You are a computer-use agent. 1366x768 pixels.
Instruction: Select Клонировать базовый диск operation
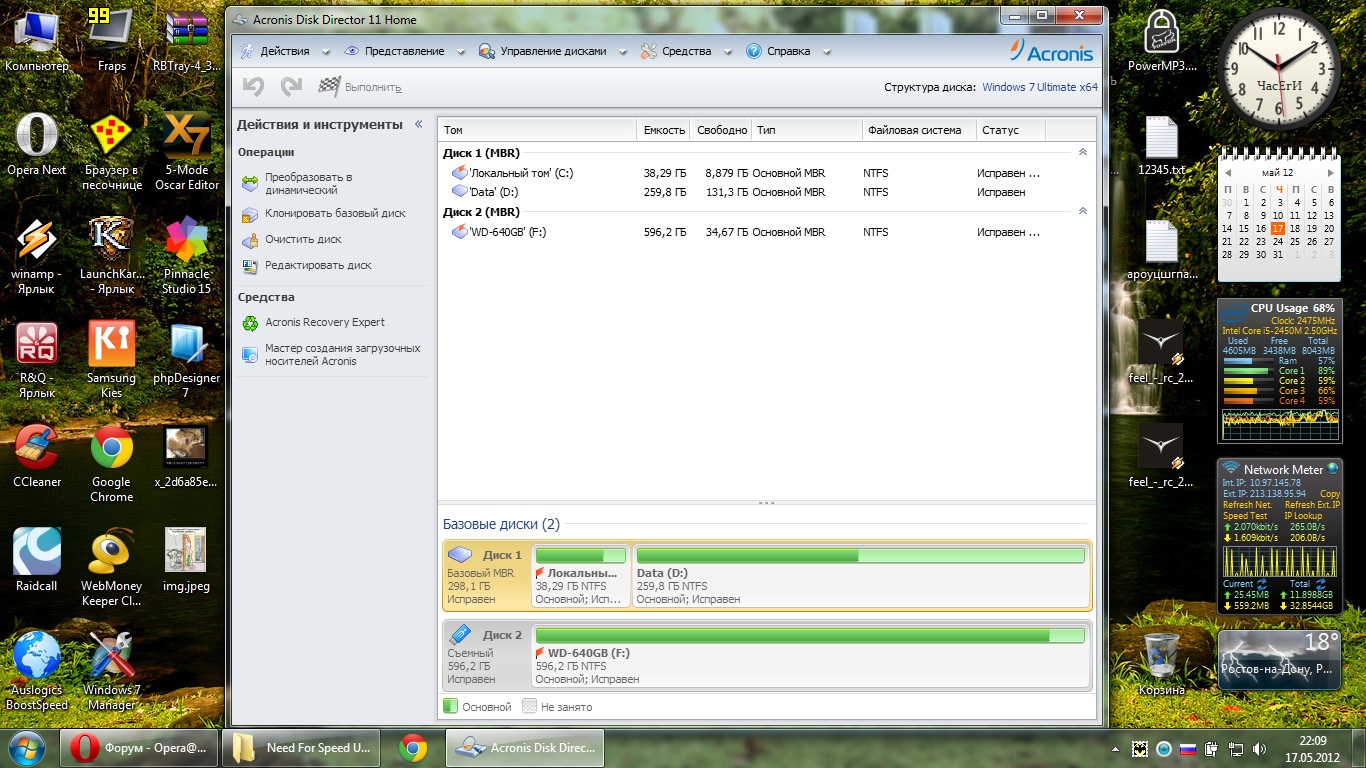pyautogui.click(x=334, y=213)
